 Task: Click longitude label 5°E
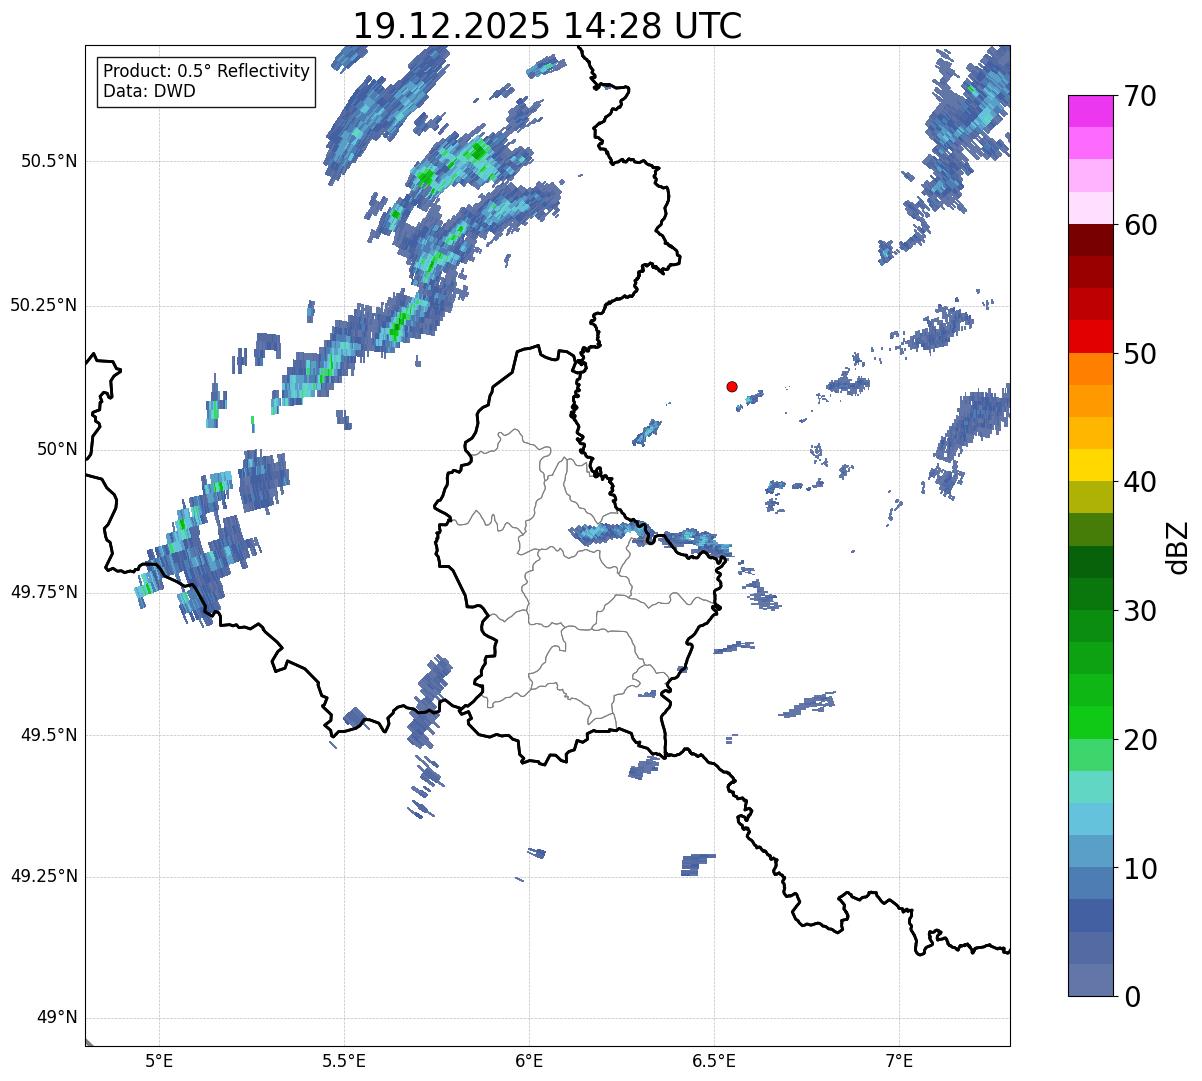pyautogui.click(x=159, y=1061)
